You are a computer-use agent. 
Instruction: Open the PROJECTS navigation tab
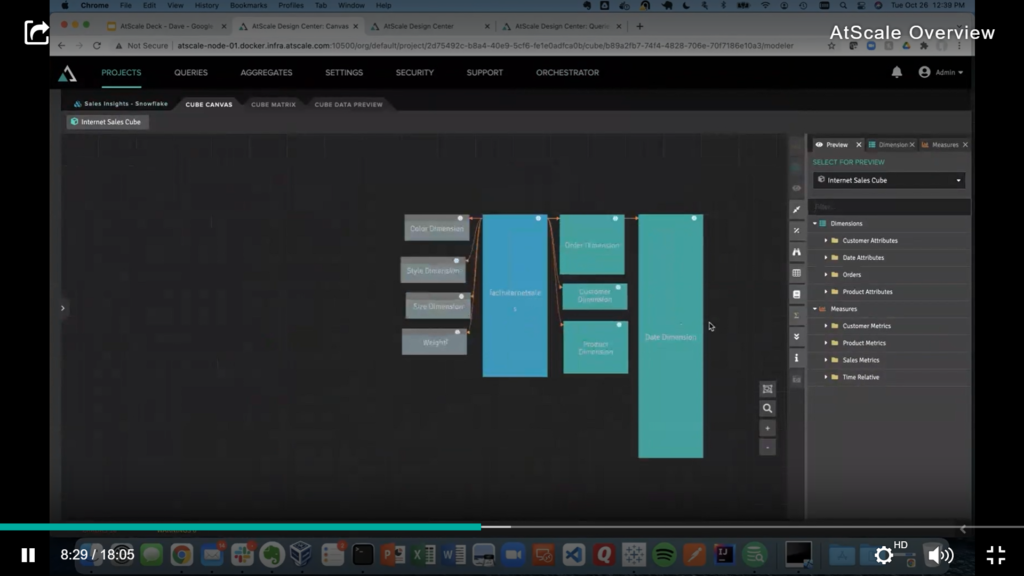[121, 72]
